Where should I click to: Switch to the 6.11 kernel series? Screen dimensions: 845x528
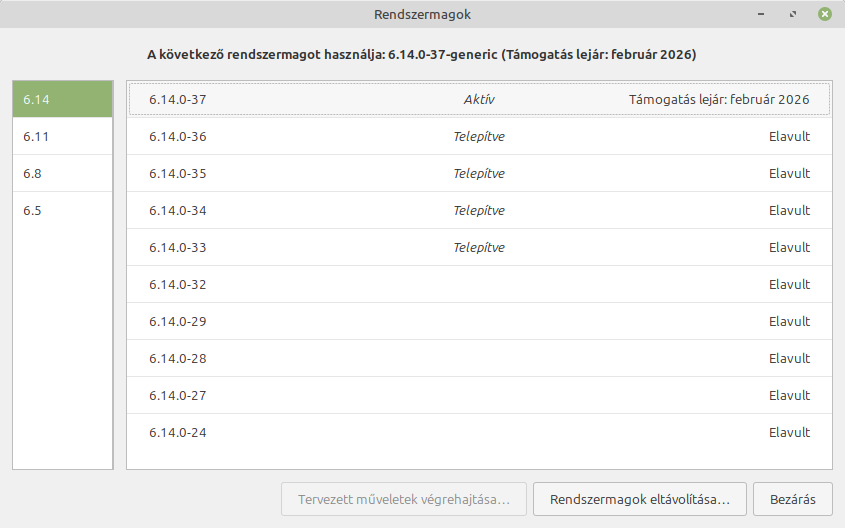(62, 136)
